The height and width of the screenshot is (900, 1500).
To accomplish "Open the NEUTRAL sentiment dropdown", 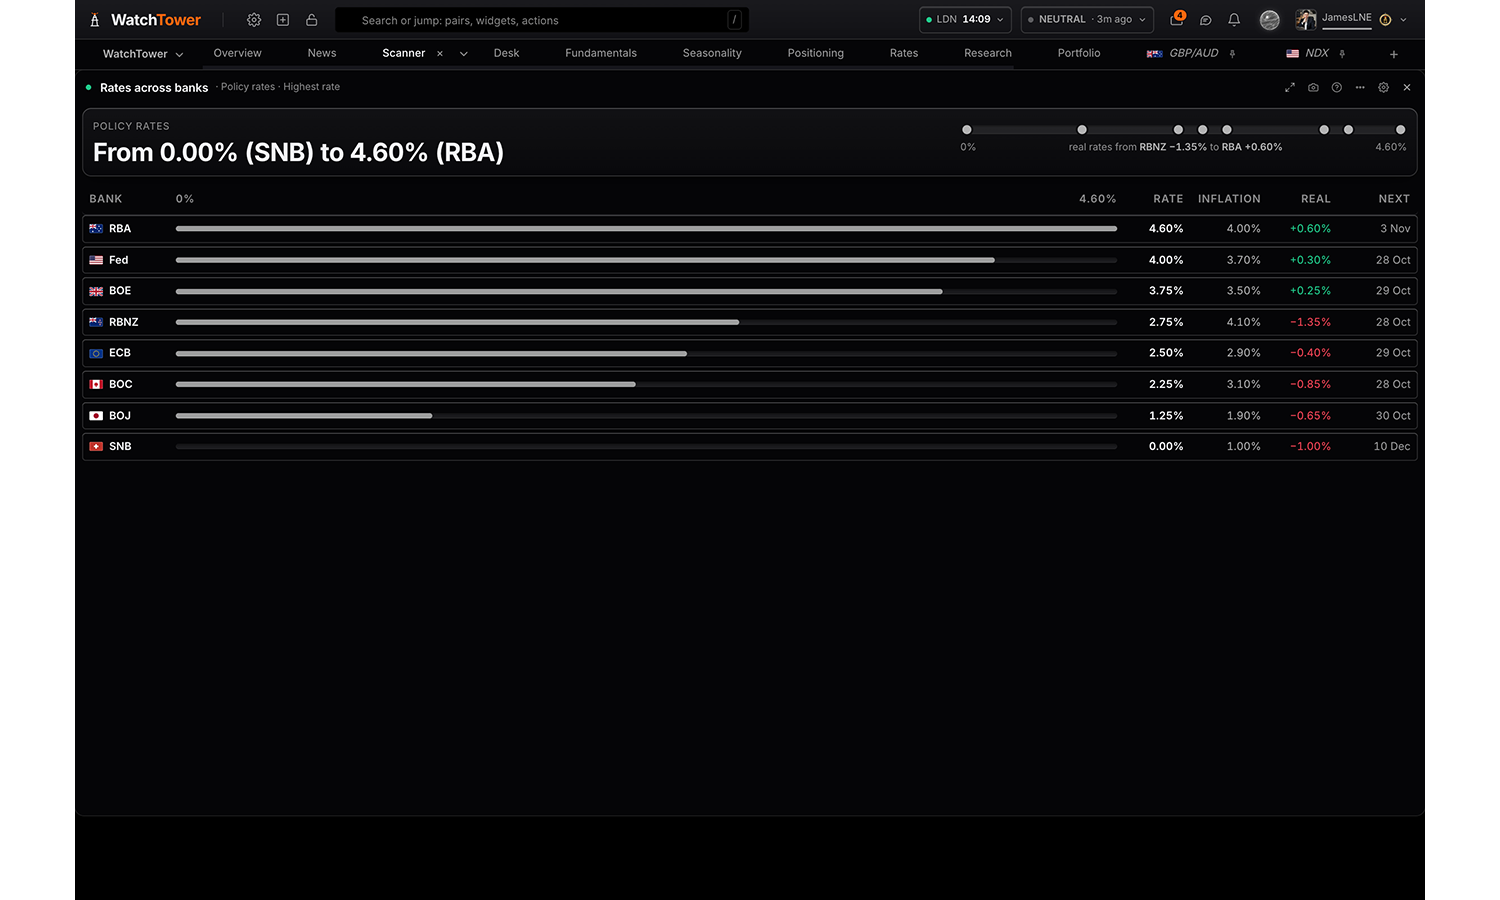I will (x=1087, y=20).
